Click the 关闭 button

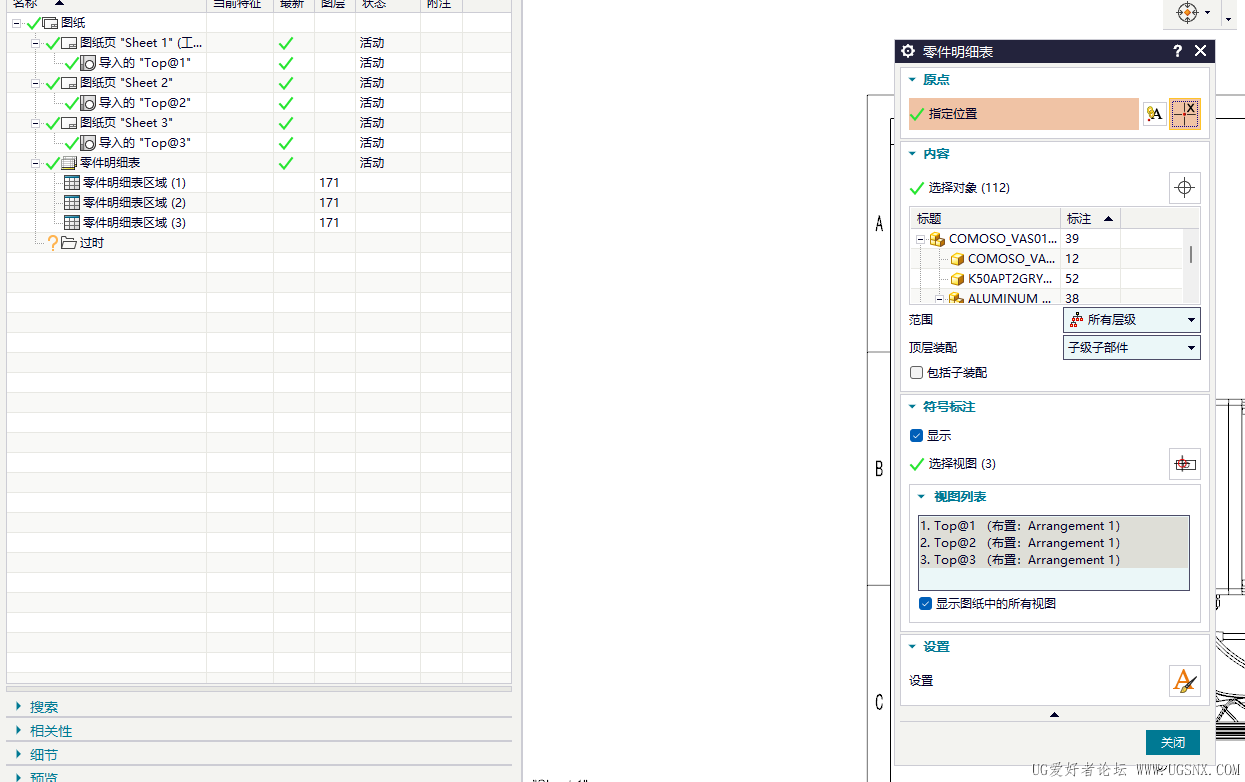1172,742
